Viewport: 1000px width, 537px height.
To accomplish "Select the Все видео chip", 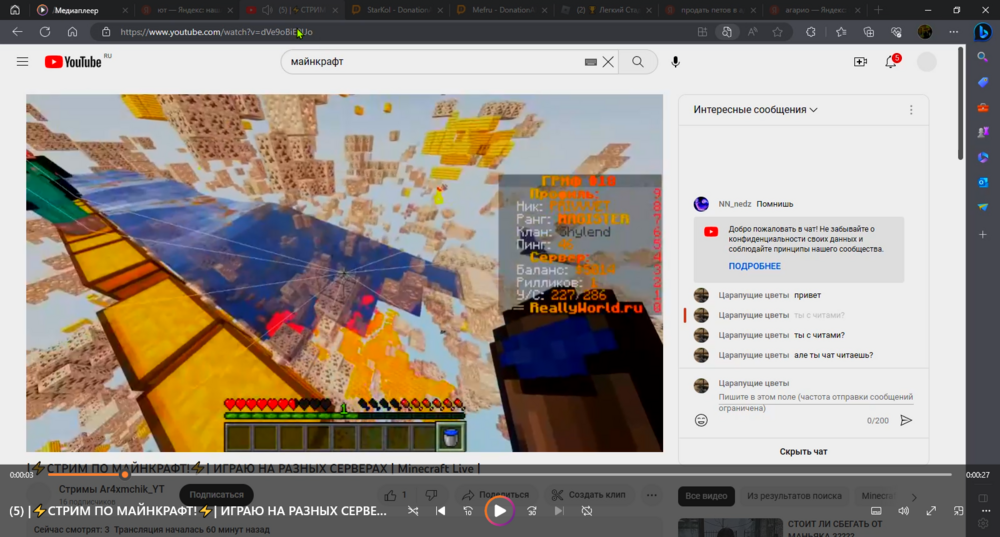I will coord(706,496).
